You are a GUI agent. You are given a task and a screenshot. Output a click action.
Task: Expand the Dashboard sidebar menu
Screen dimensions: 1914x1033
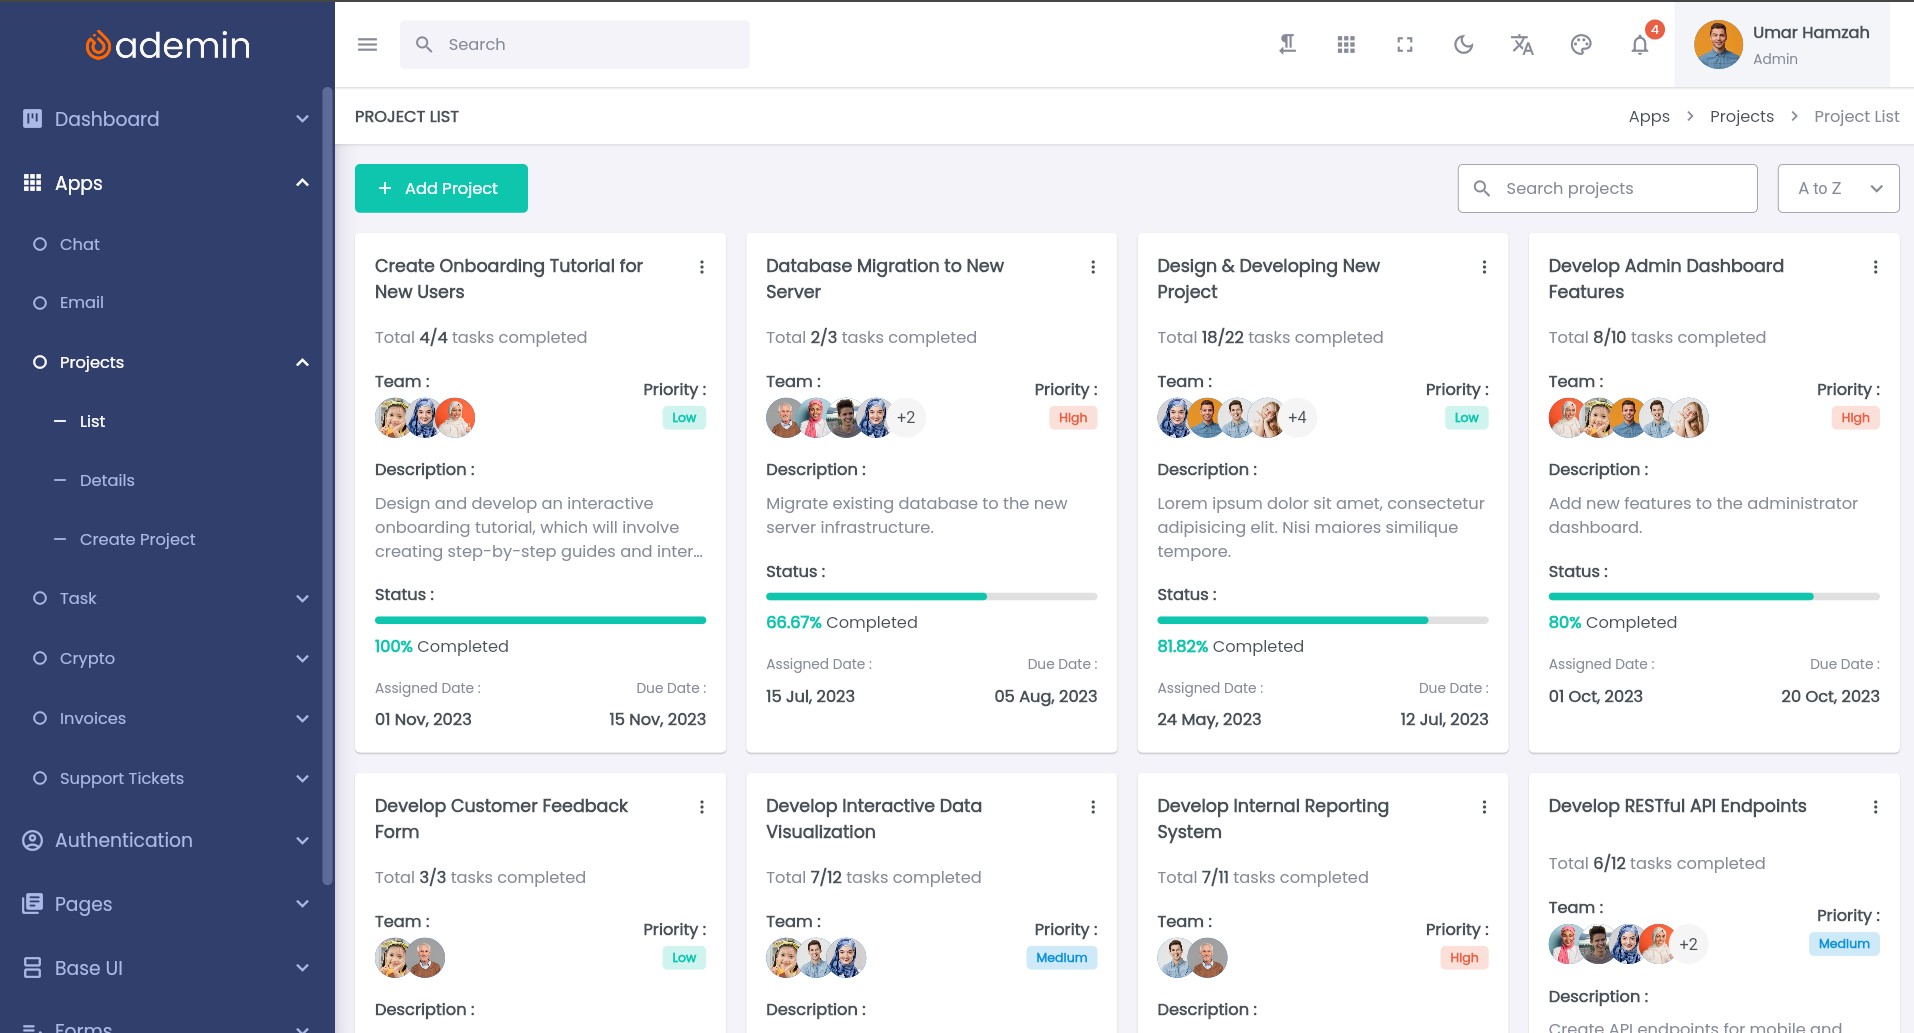(x=166, y=119)
